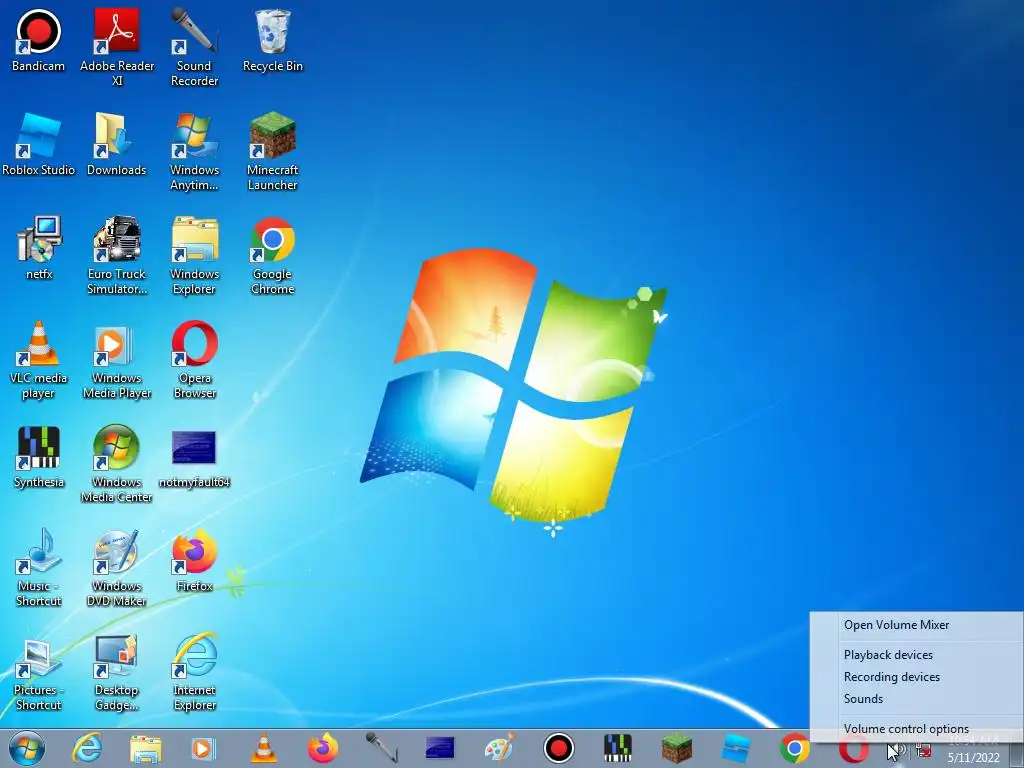Open Windows Media Player desktop shortcut
This screenshot has width=1024, height=768.
117,360
